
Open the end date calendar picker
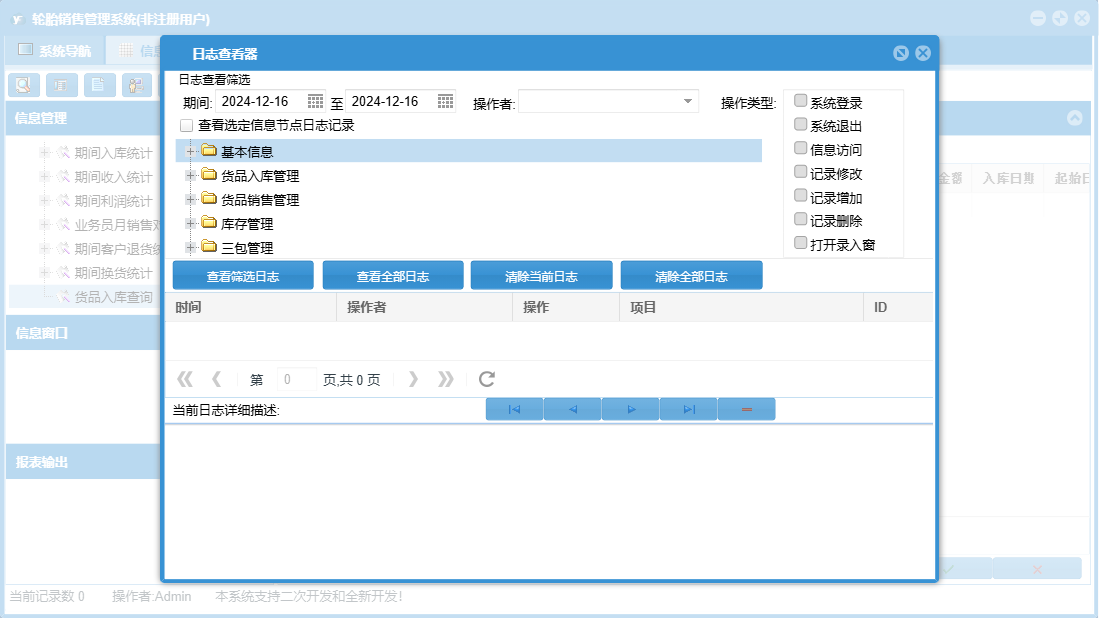click(x=445, y=101)
